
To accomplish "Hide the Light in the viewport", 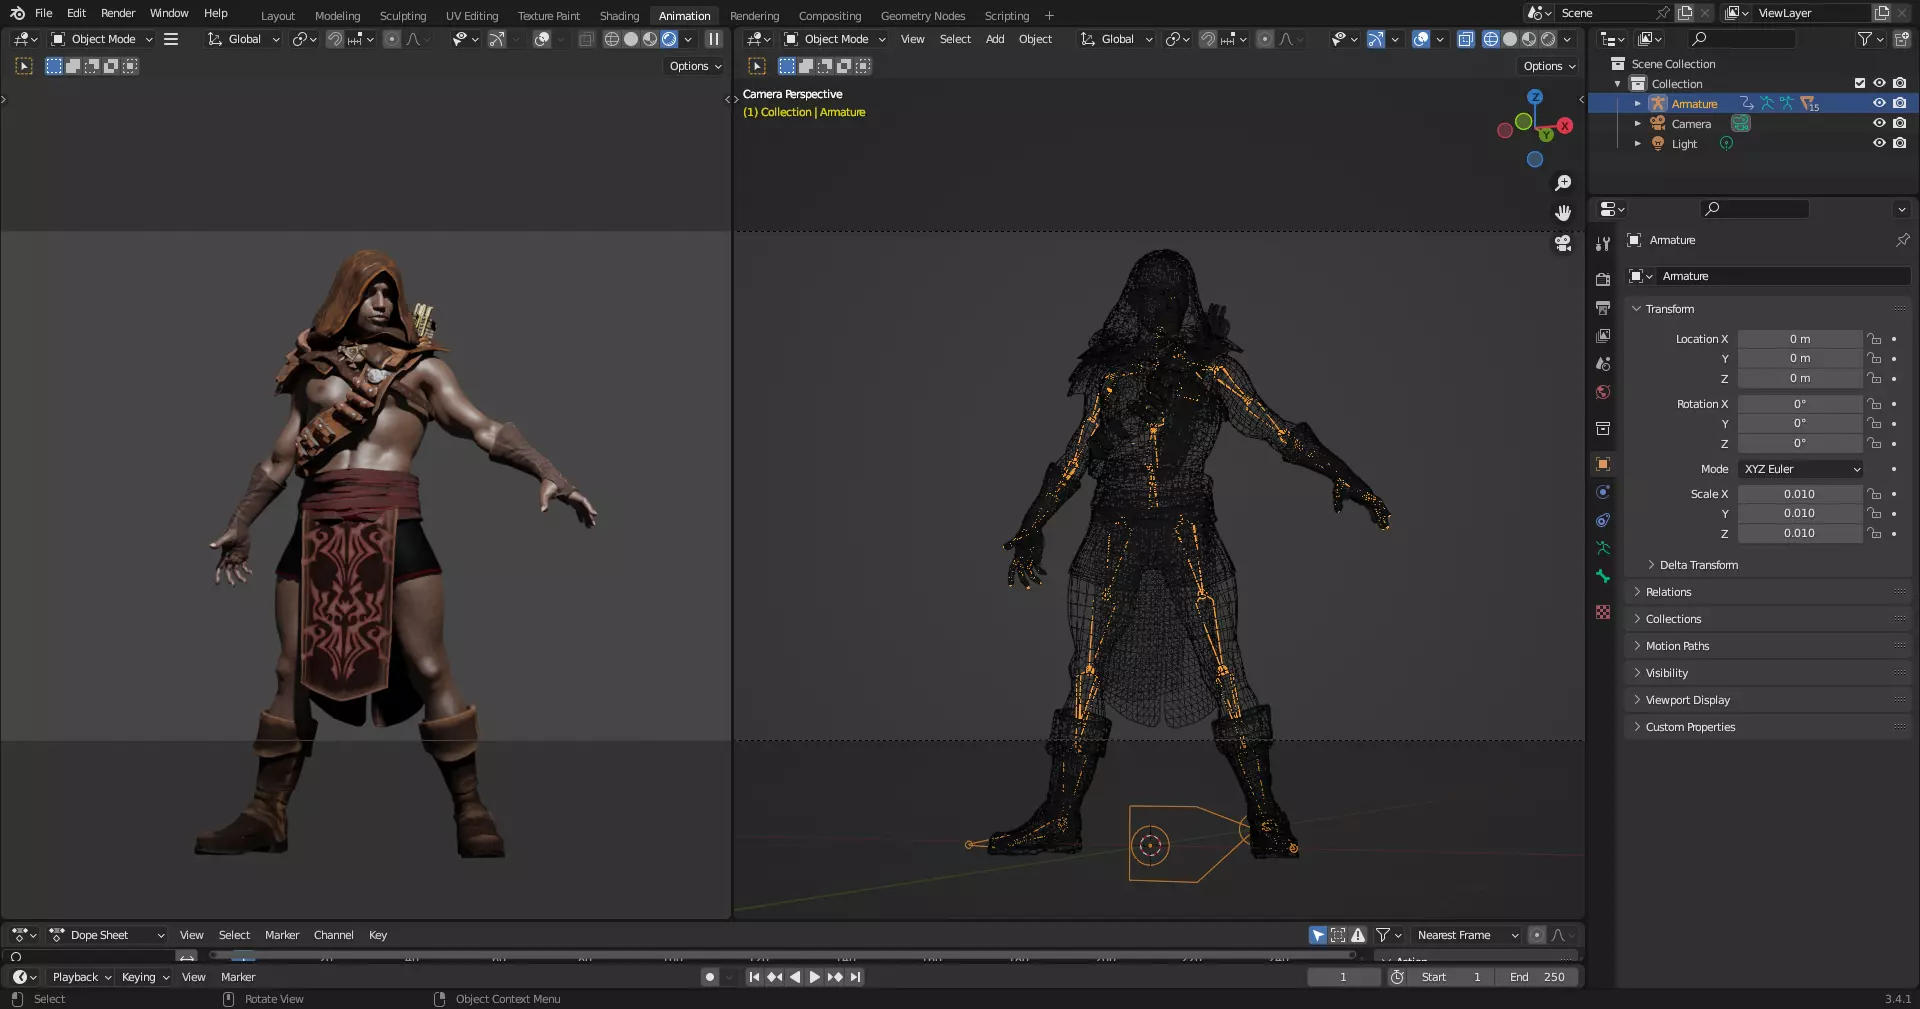I will tap(1879, 143).
